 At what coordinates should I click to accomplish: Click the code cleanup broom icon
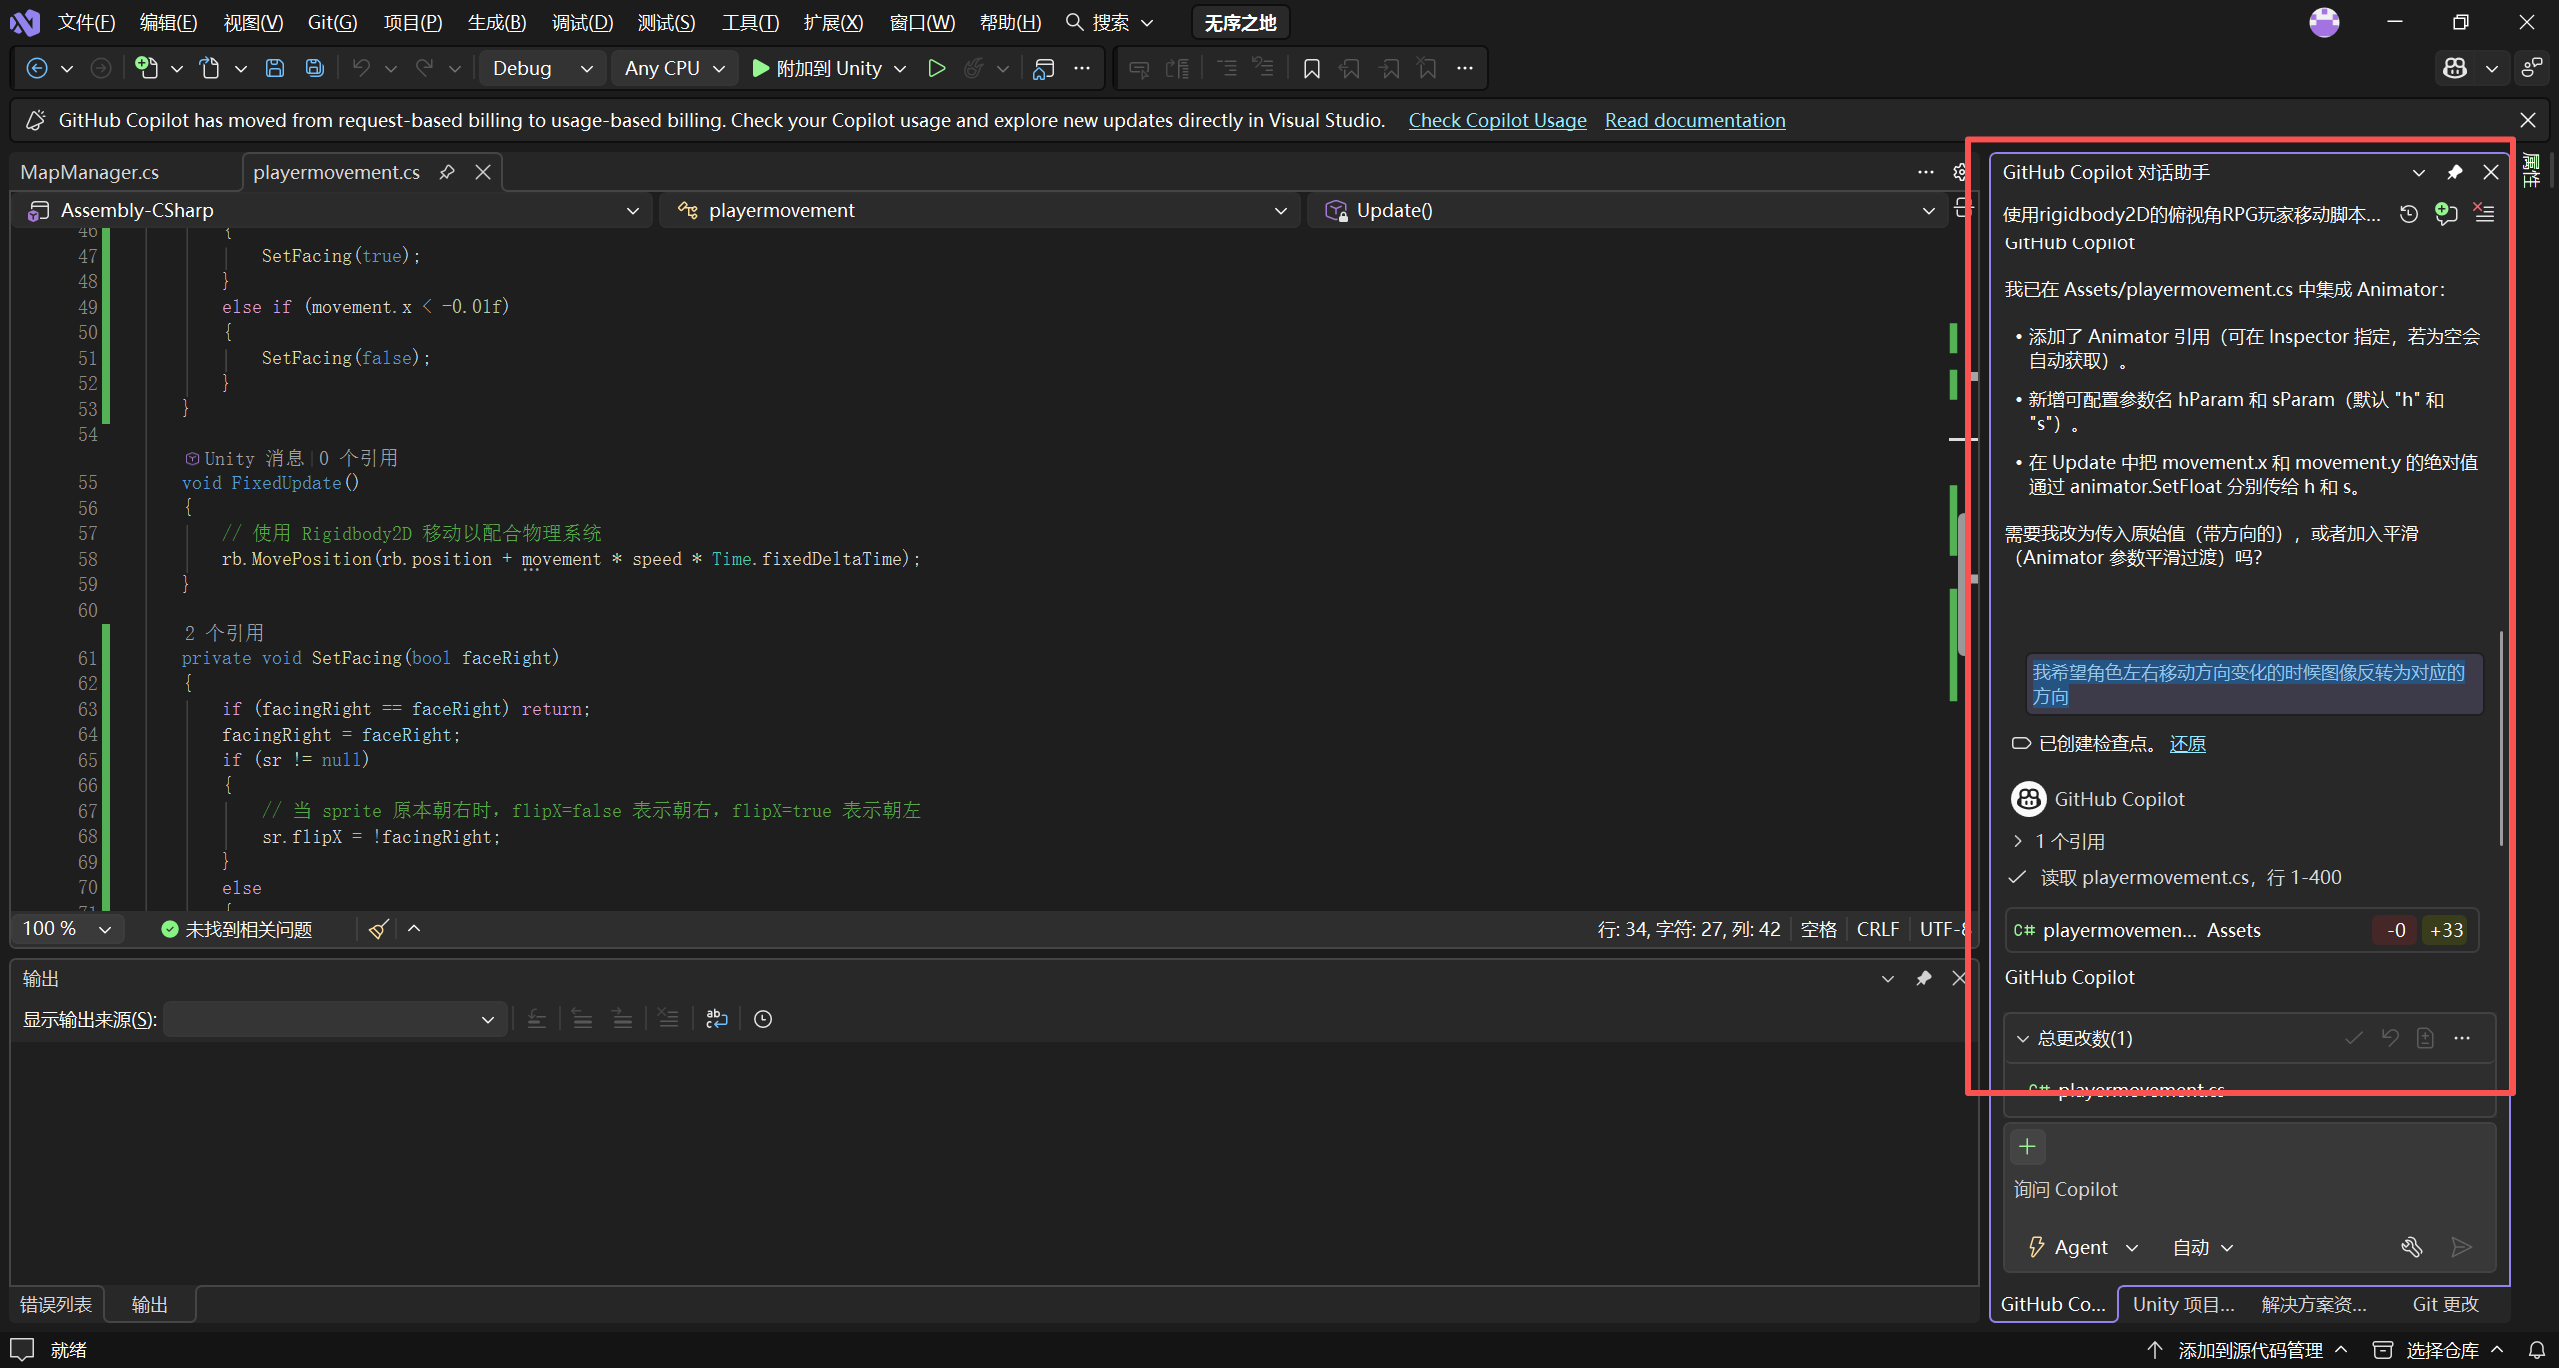pos(378,930)
